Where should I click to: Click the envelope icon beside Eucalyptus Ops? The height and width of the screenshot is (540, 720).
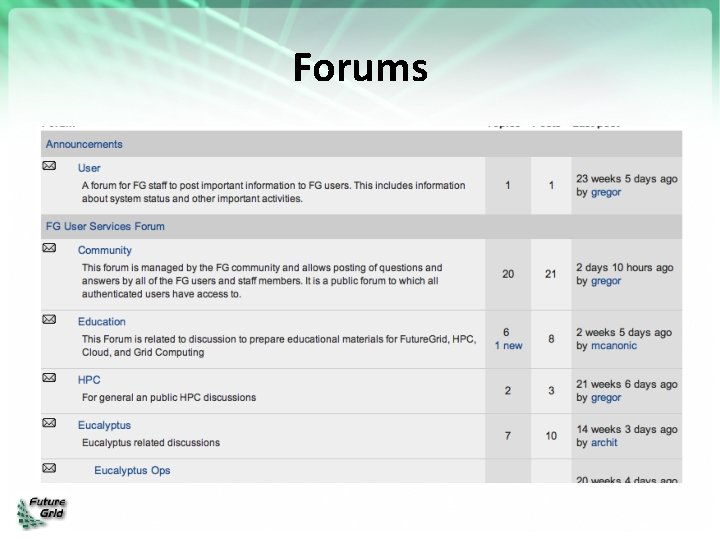coord(49,468)
